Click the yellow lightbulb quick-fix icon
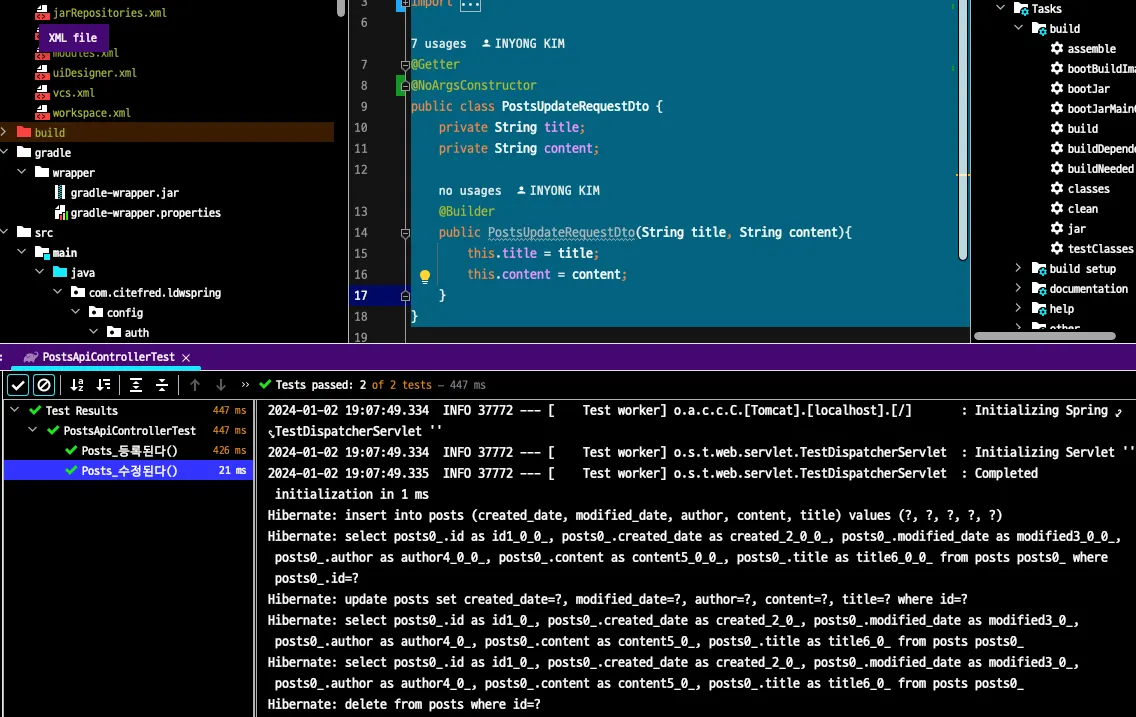Viewport: 1136px width, 717px height. click(424, 276)
